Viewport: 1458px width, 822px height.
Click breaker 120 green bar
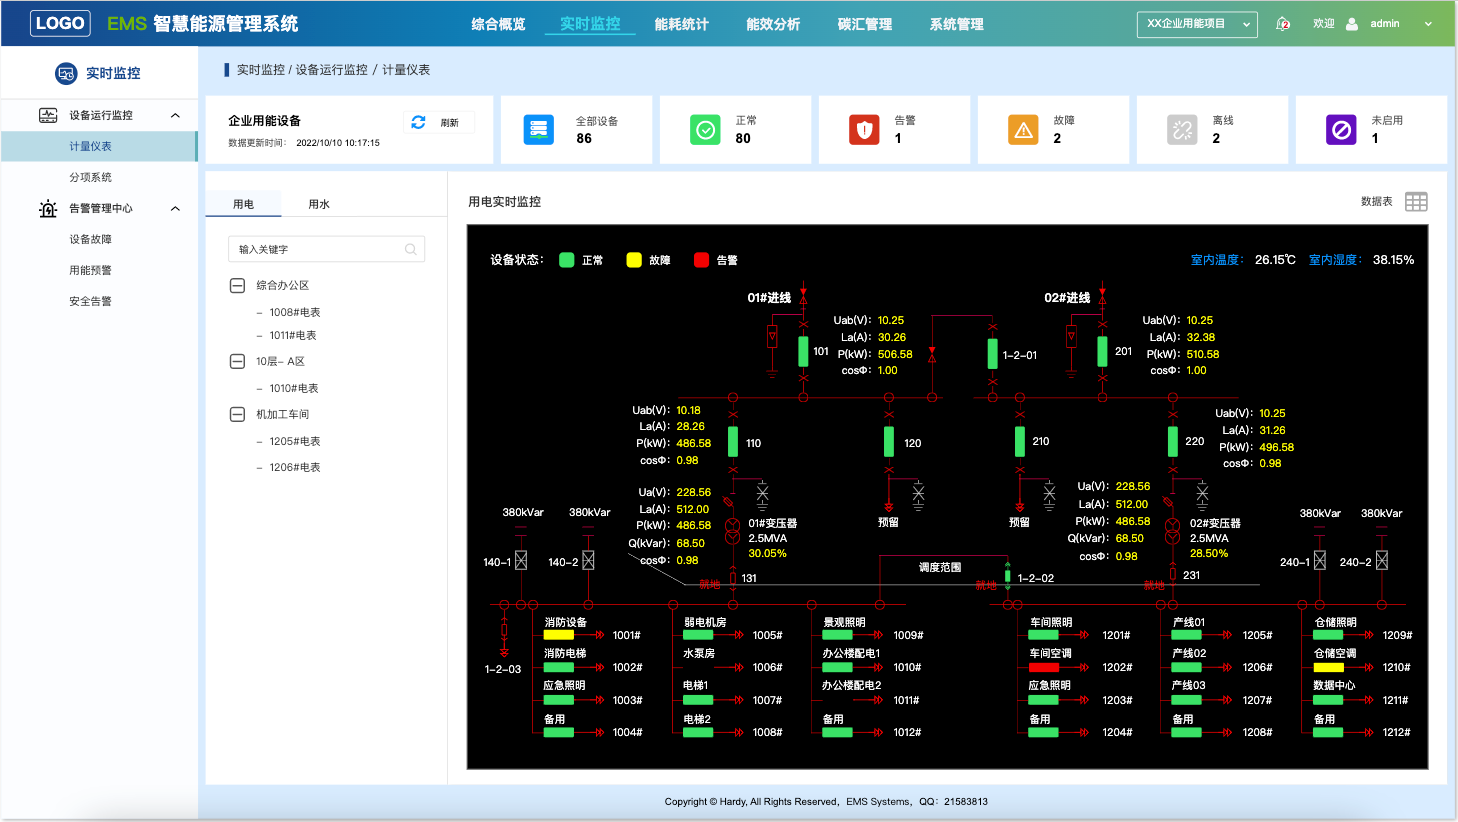click(x=889, y=442)
